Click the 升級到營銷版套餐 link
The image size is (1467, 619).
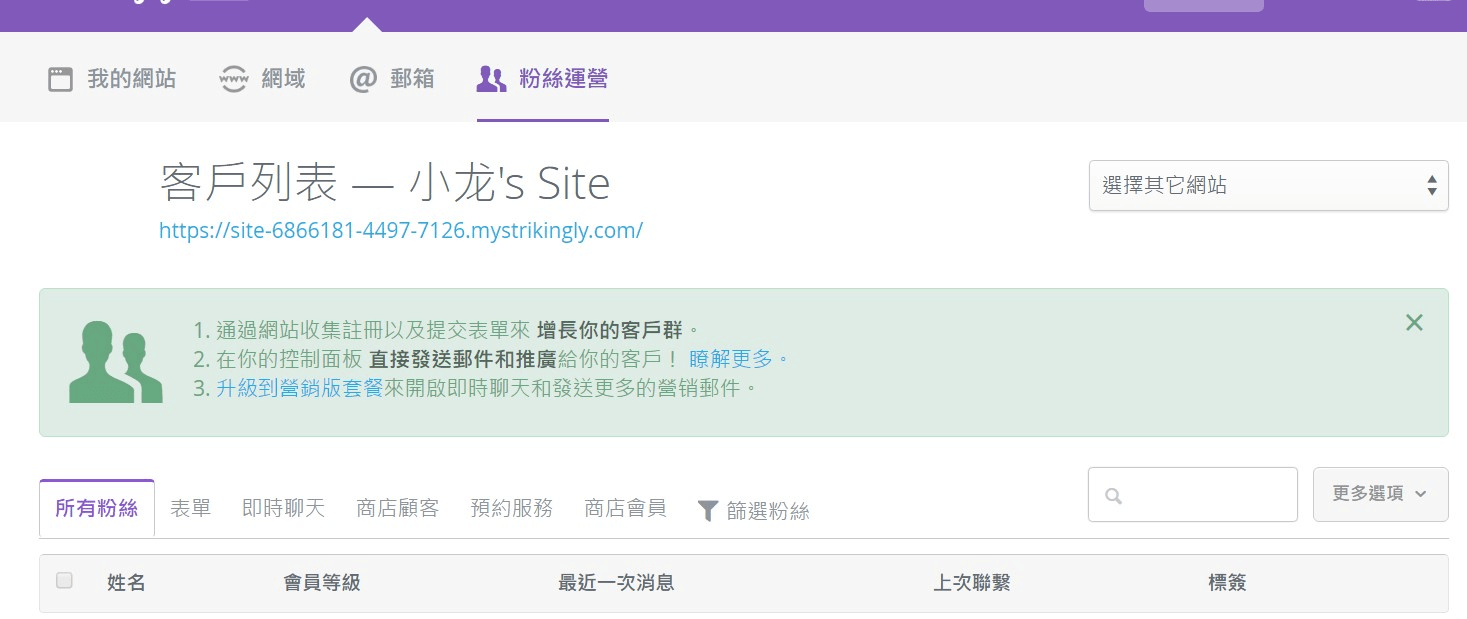pos(299,387)
